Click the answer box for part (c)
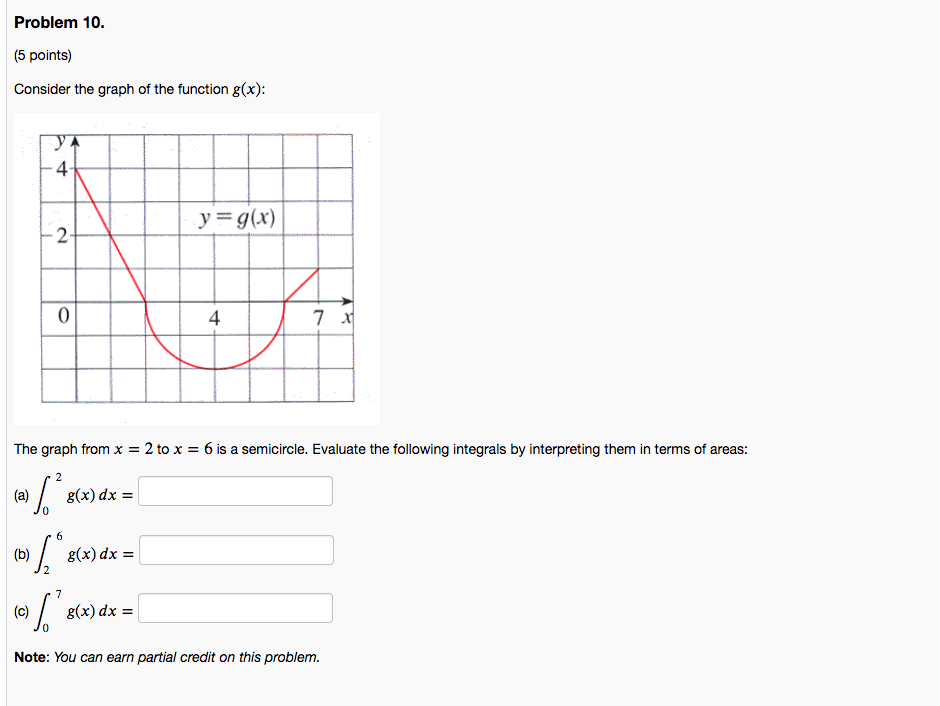Image resolution: width=940 pixels, height=706 pixels. [x=236, y=607]
